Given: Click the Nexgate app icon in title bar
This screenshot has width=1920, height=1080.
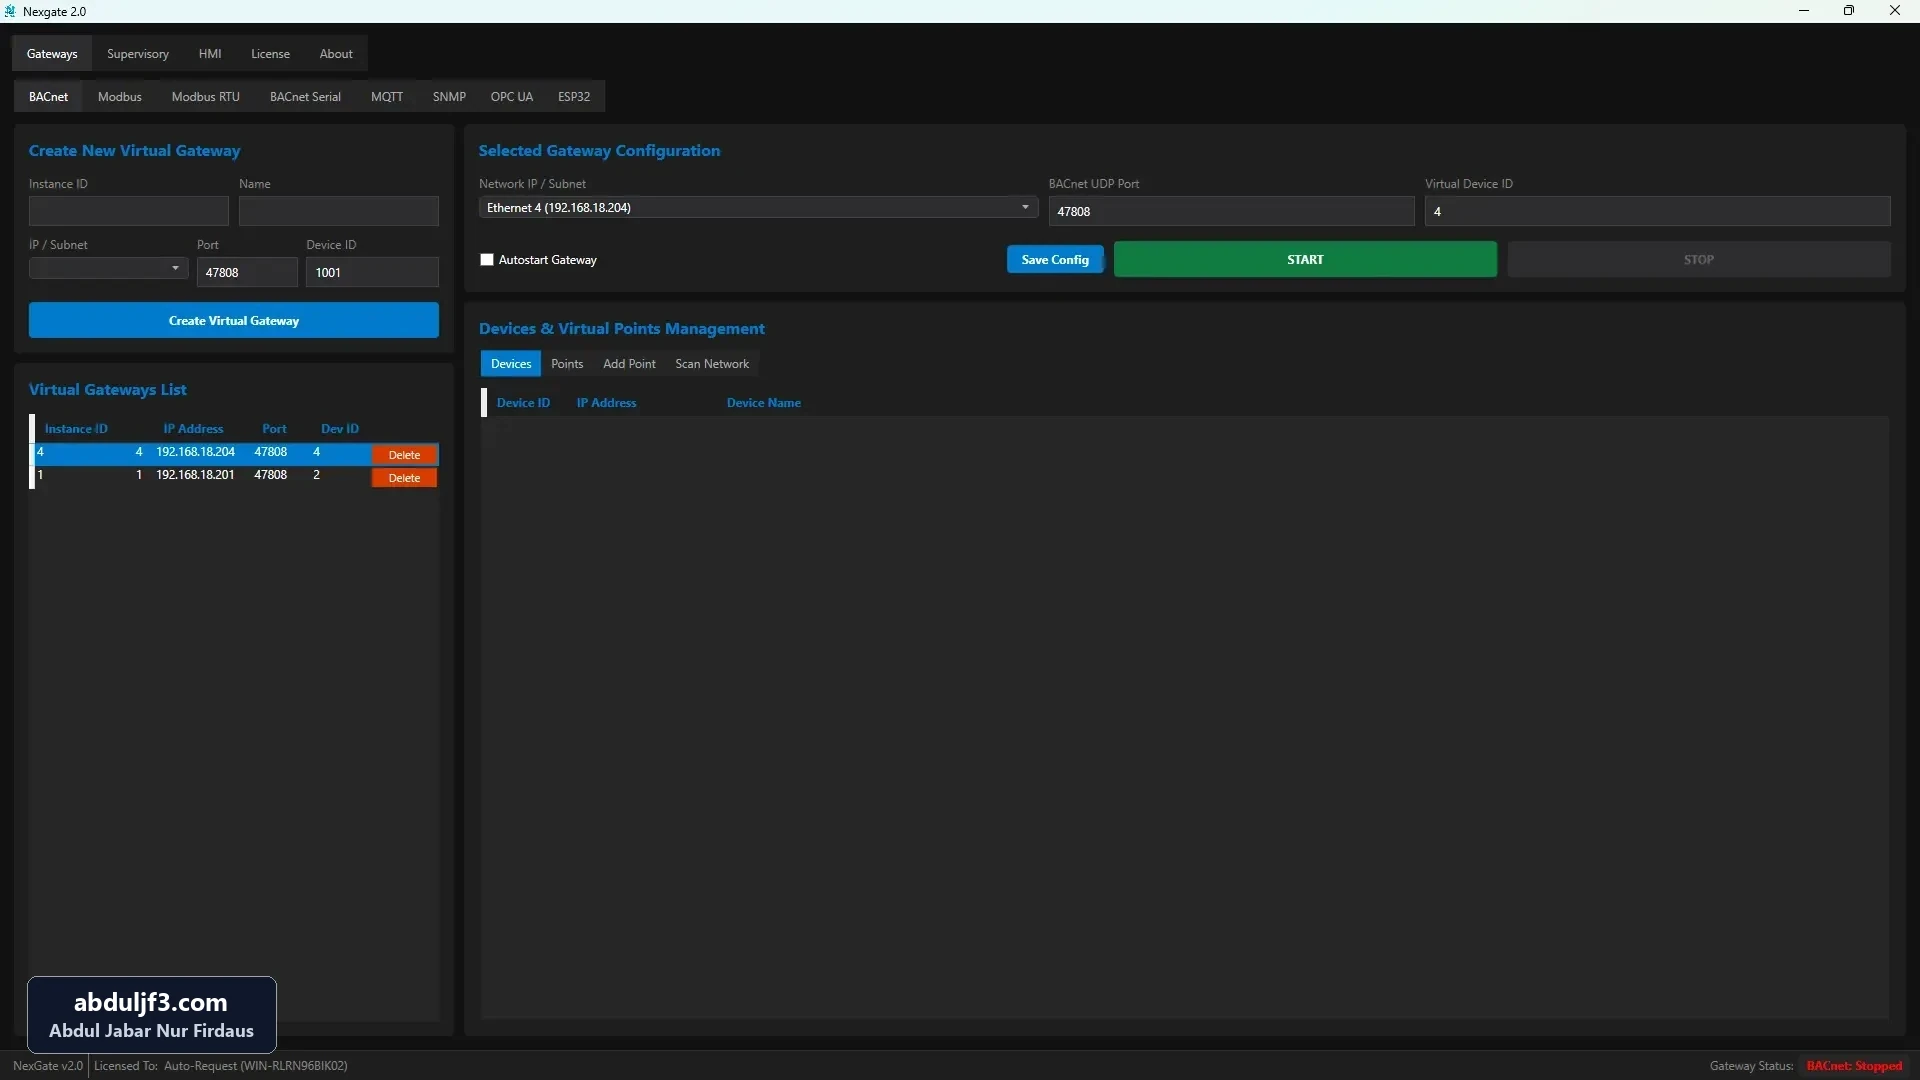Looking at the screenshot, I should tap(11, 11).
